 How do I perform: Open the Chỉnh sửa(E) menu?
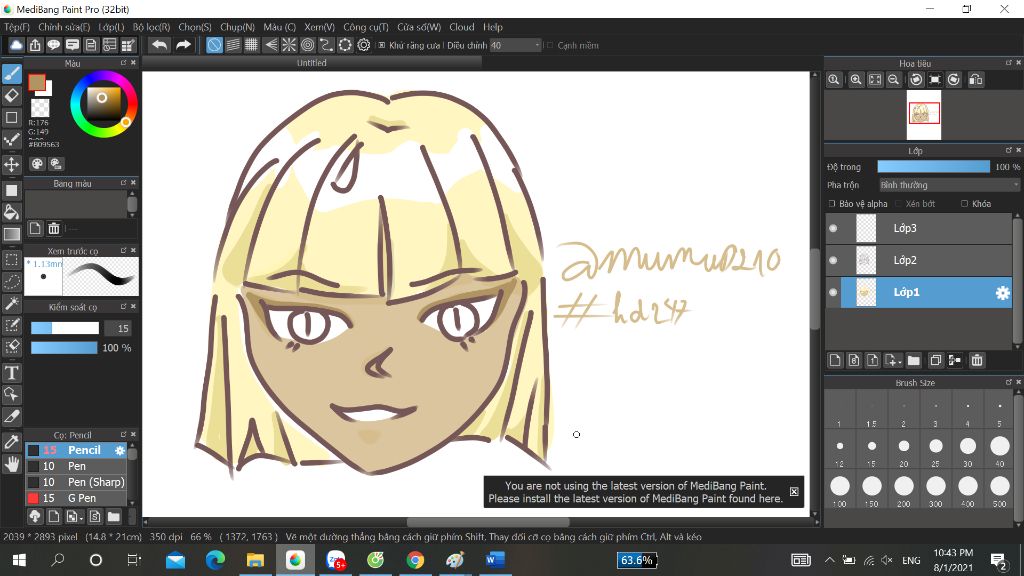(64, 27)
